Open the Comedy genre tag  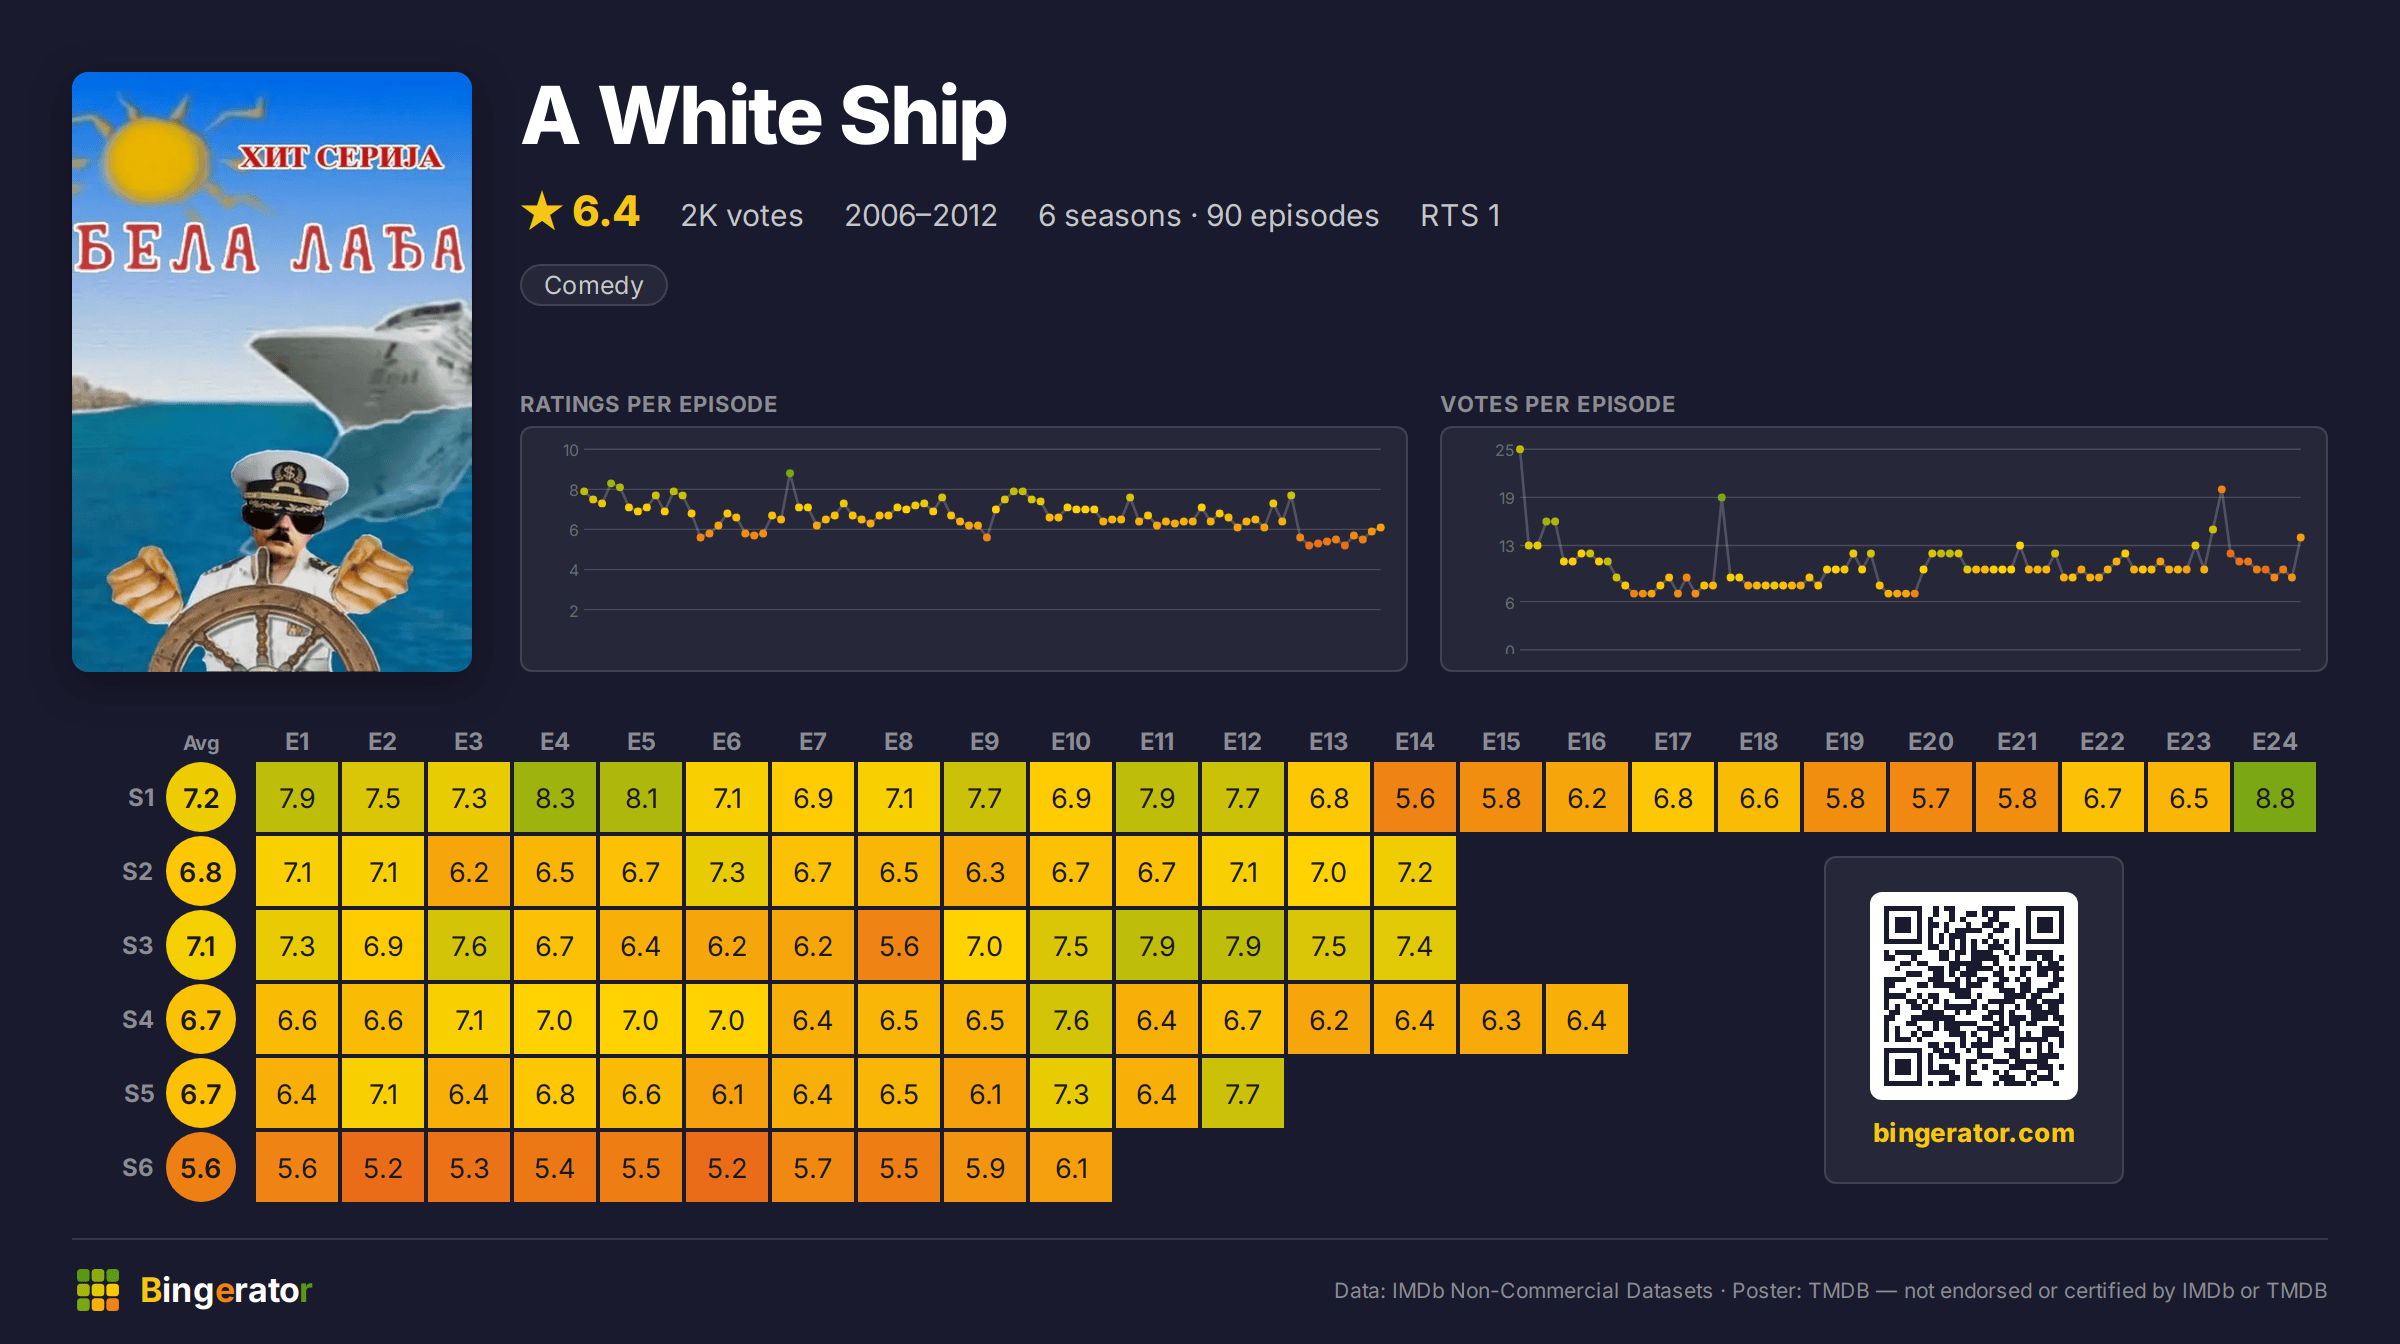click(594, 285)
